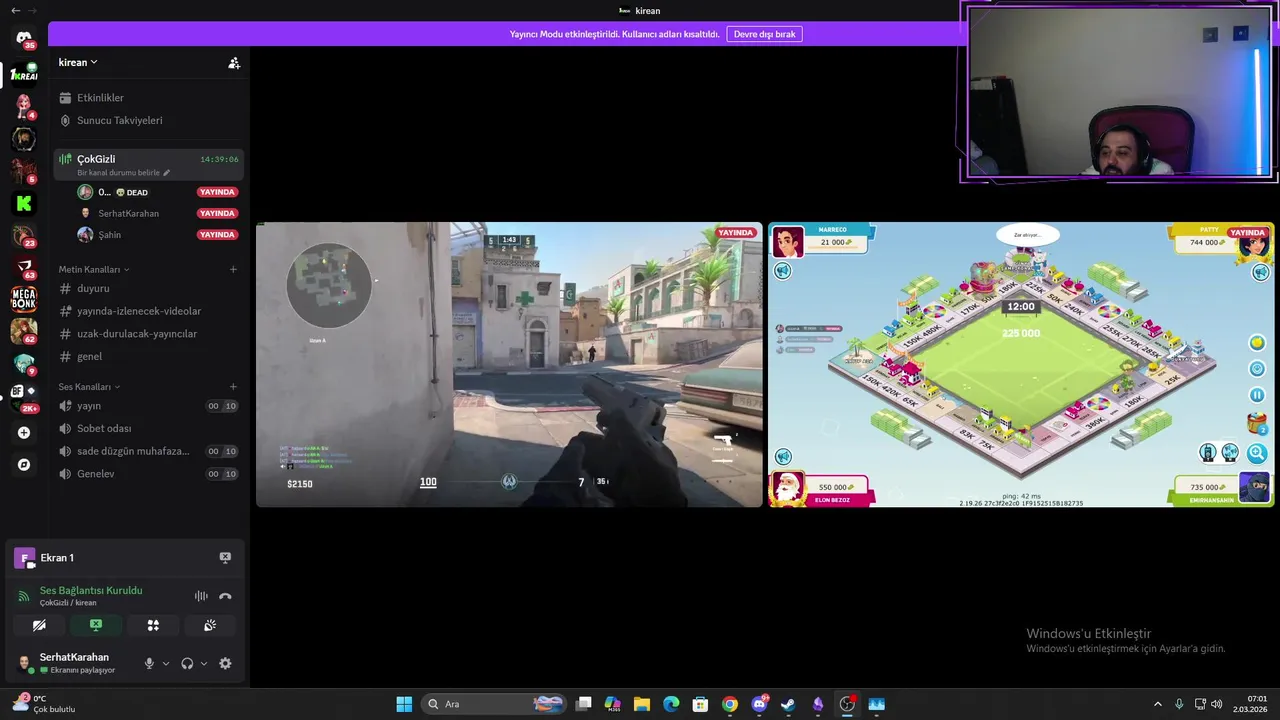Screen dimensions: 1280x720
Task: Open the soundboard icon
Action: click(210, 625)
